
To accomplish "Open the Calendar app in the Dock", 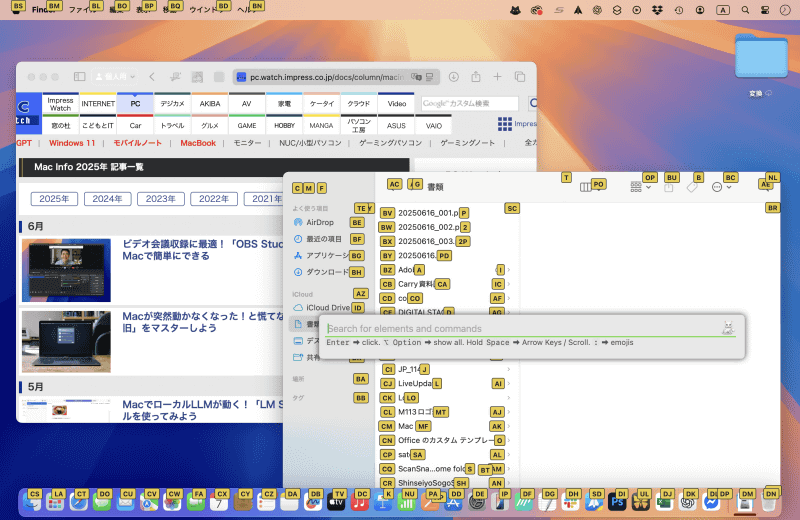I will tap(219, 503).
